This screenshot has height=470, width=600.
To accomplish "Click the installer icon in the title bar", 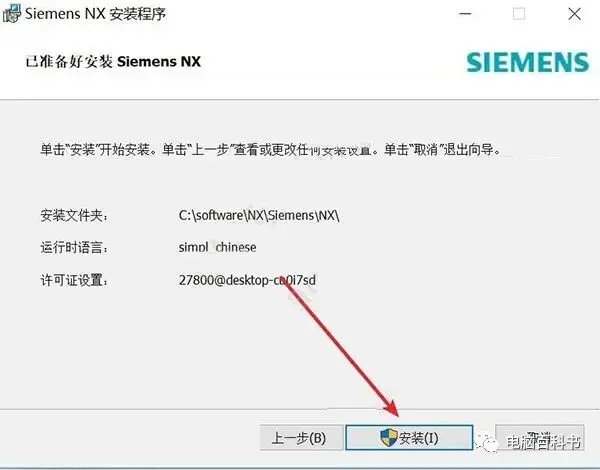I will pos(11,14).
